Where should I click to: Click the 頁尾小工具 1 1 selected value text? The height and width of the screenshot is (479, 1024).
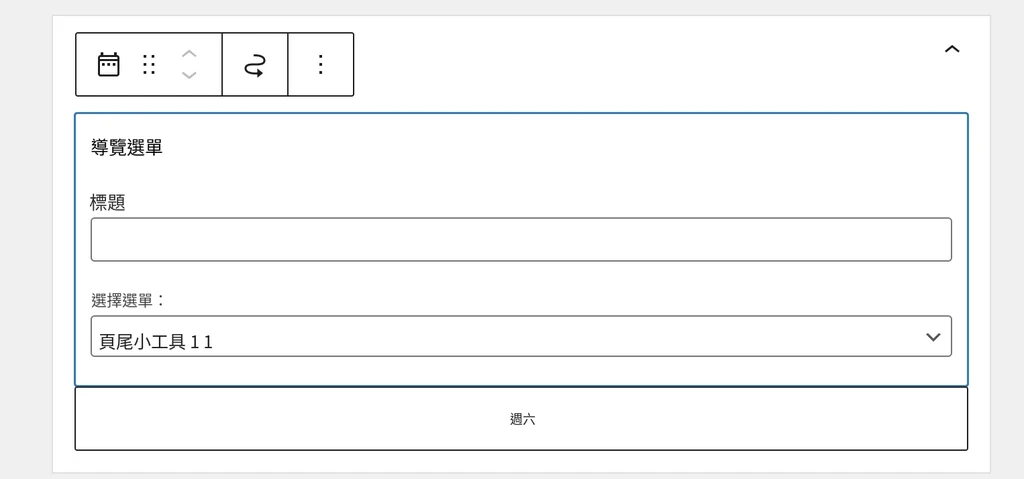pos(156,341)
